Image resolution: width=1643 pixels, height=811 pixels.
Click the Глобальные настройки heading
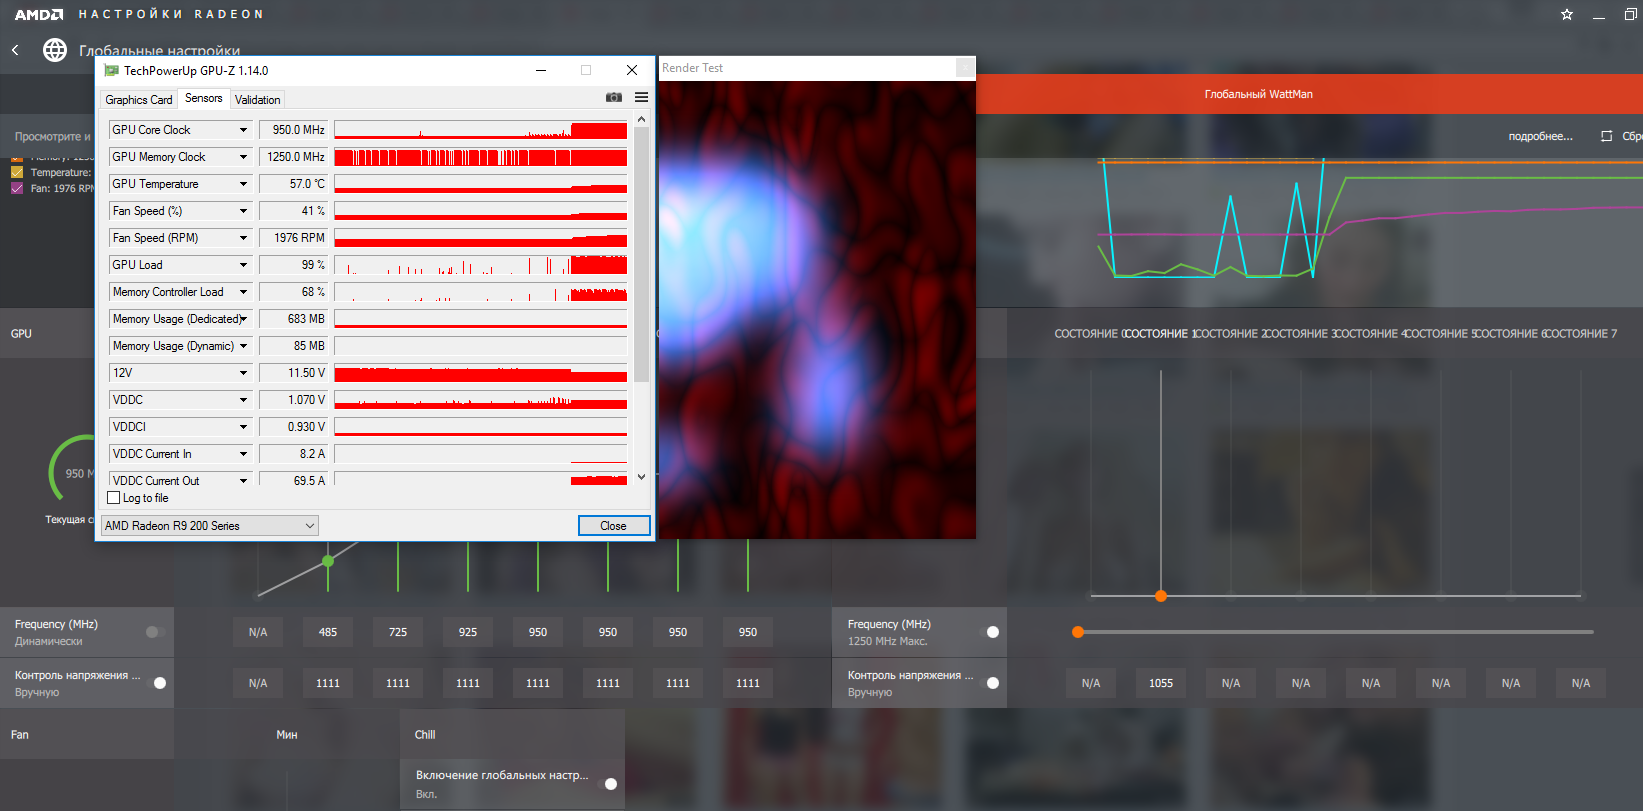pyautogui.click(x=160, y=51)
